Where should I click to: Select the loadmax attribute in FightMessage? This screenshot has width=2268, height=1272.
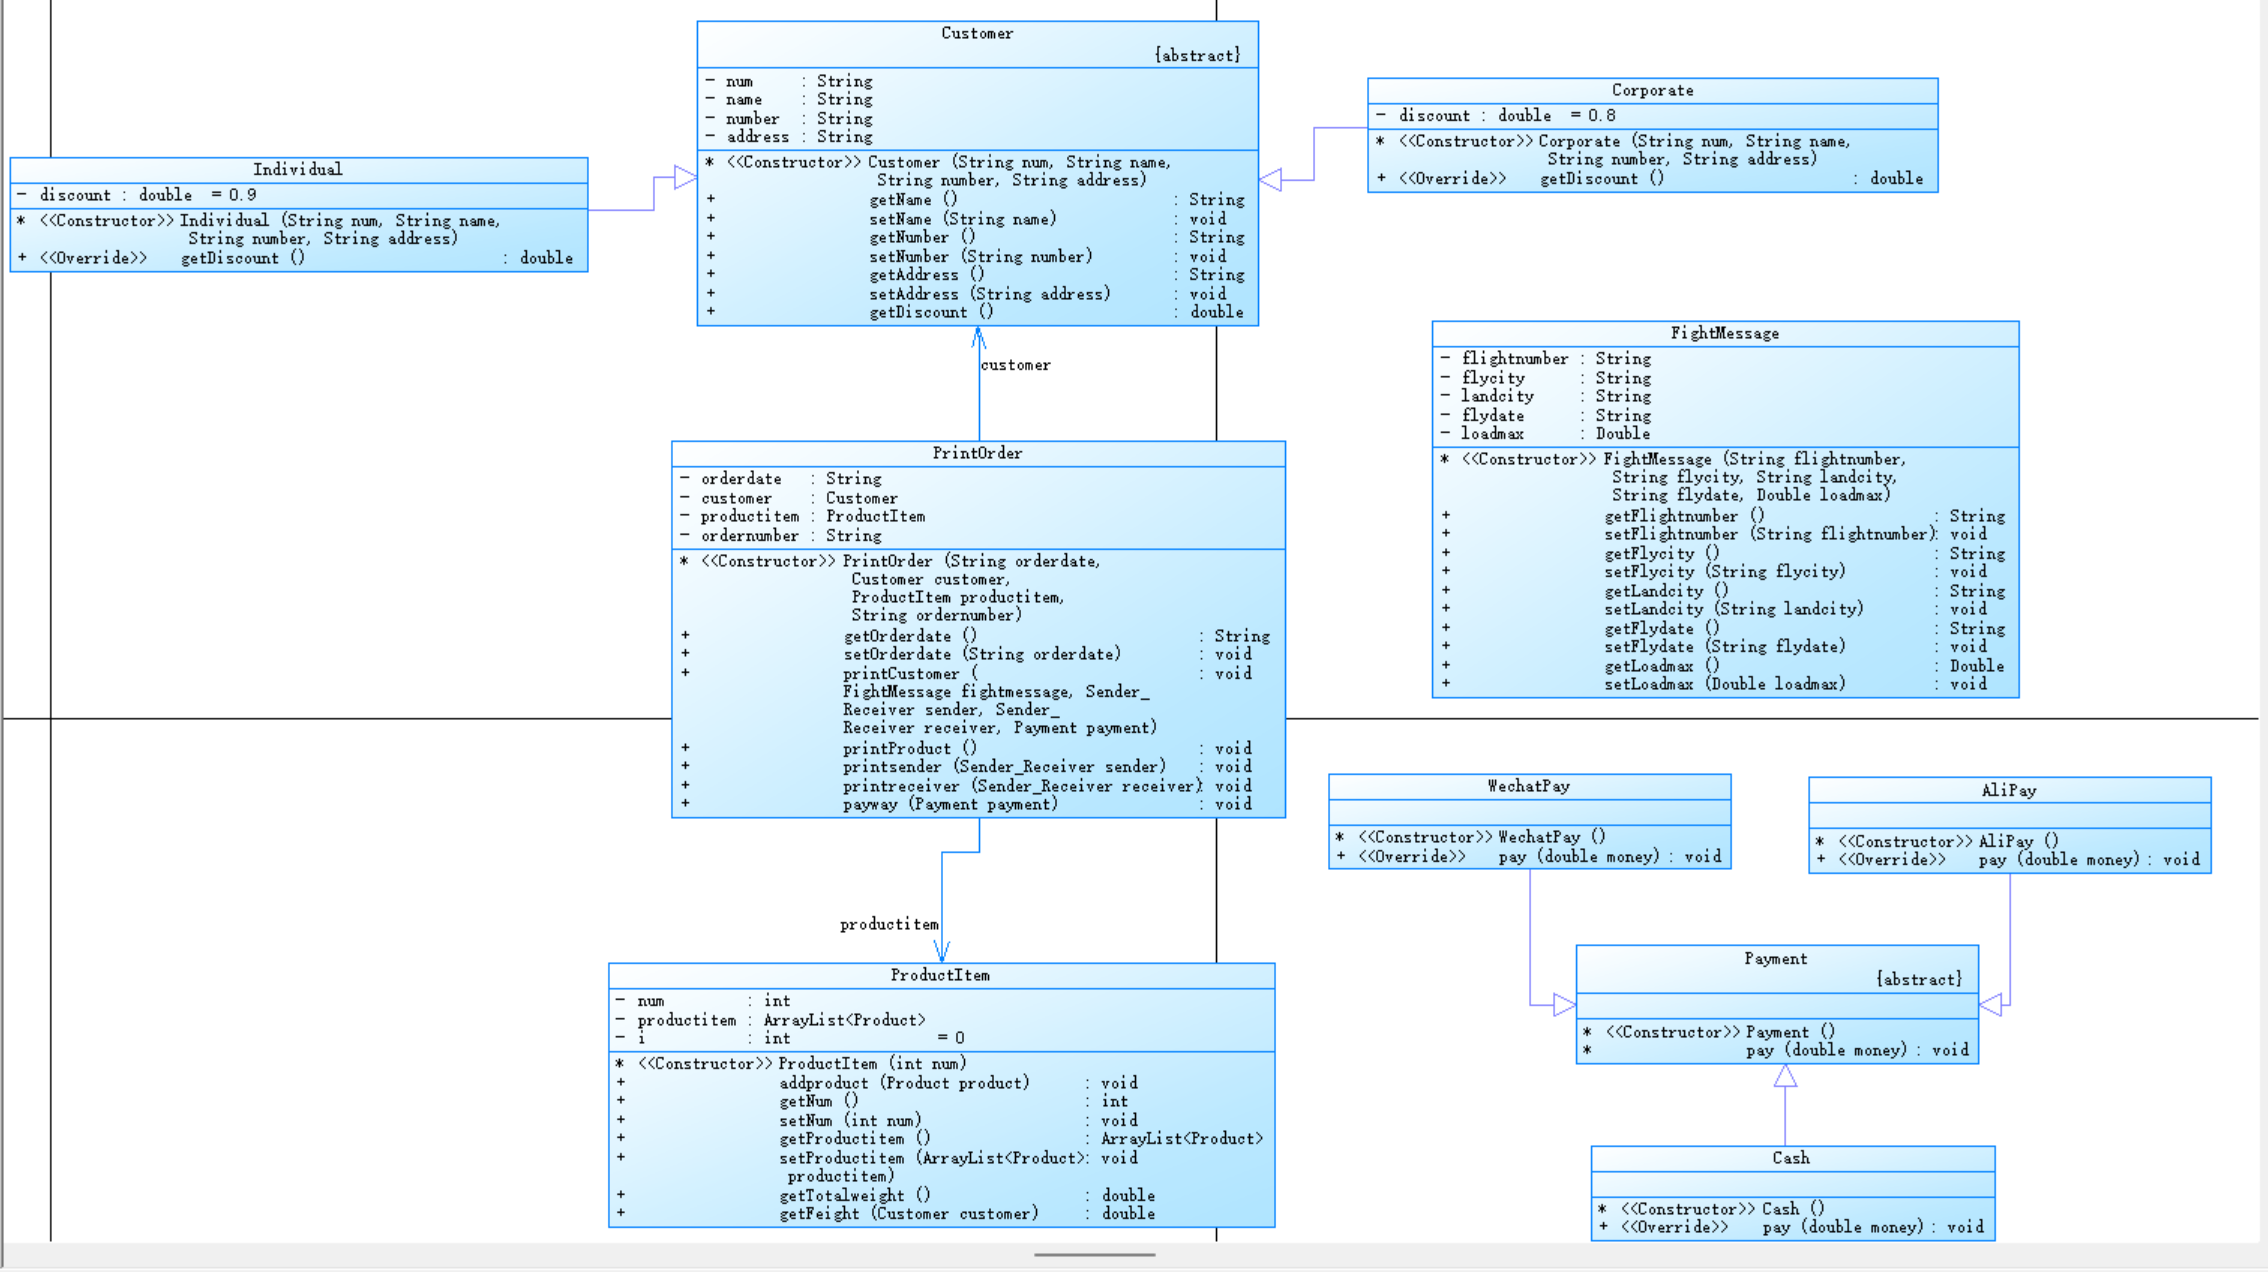(x=1492, y=433)
